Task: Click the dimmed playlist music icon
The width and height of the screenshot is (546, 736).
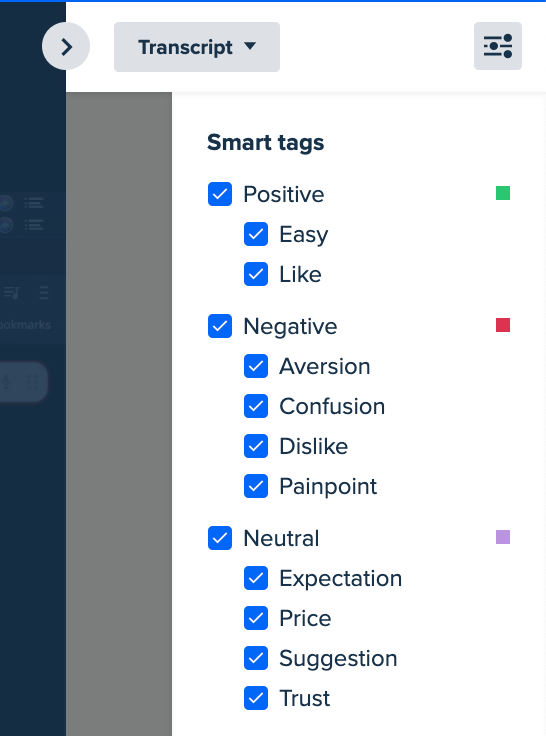Action: [x=11, y=293]
